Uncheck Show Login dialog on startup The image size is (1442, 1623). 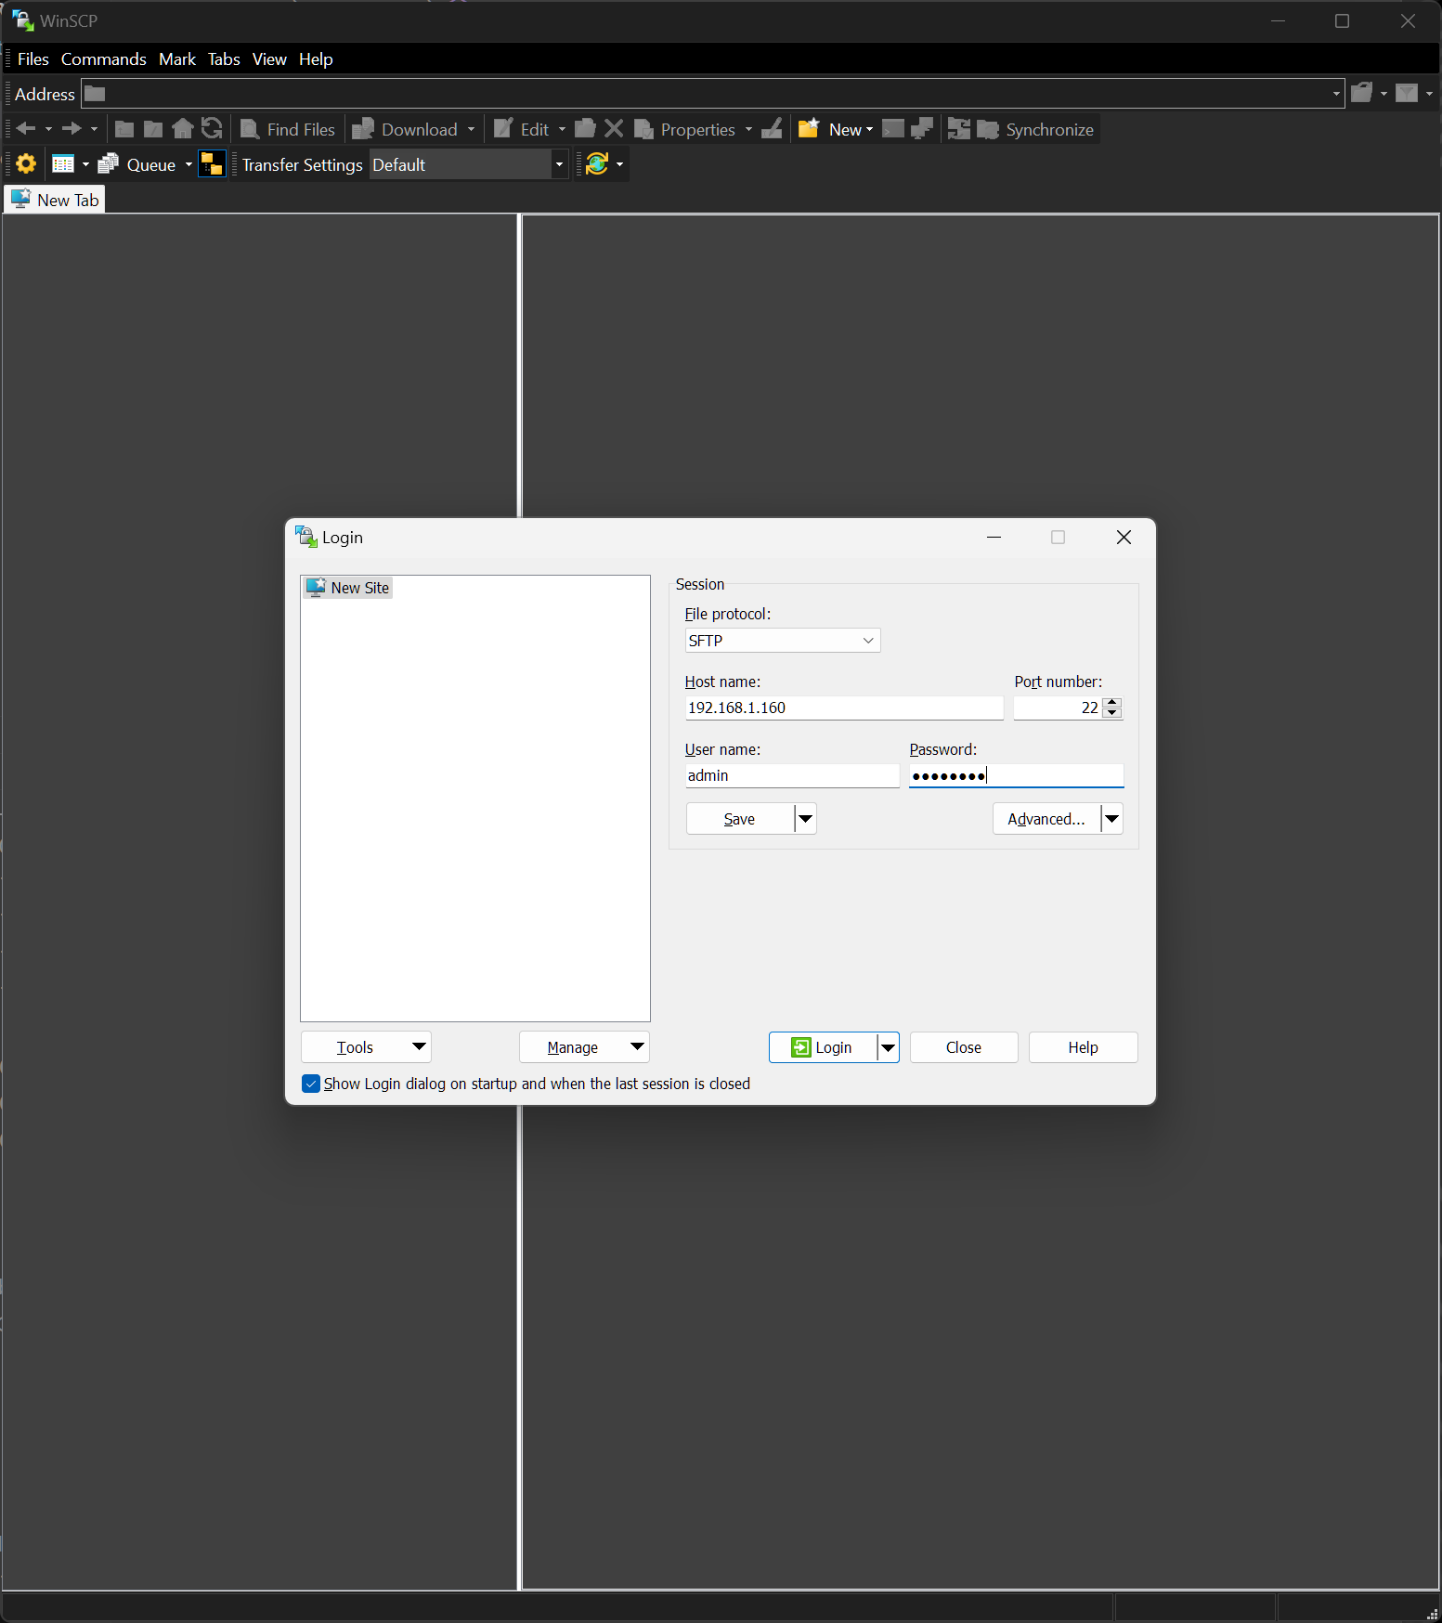pyautogui.click(x=311, y=1084)
